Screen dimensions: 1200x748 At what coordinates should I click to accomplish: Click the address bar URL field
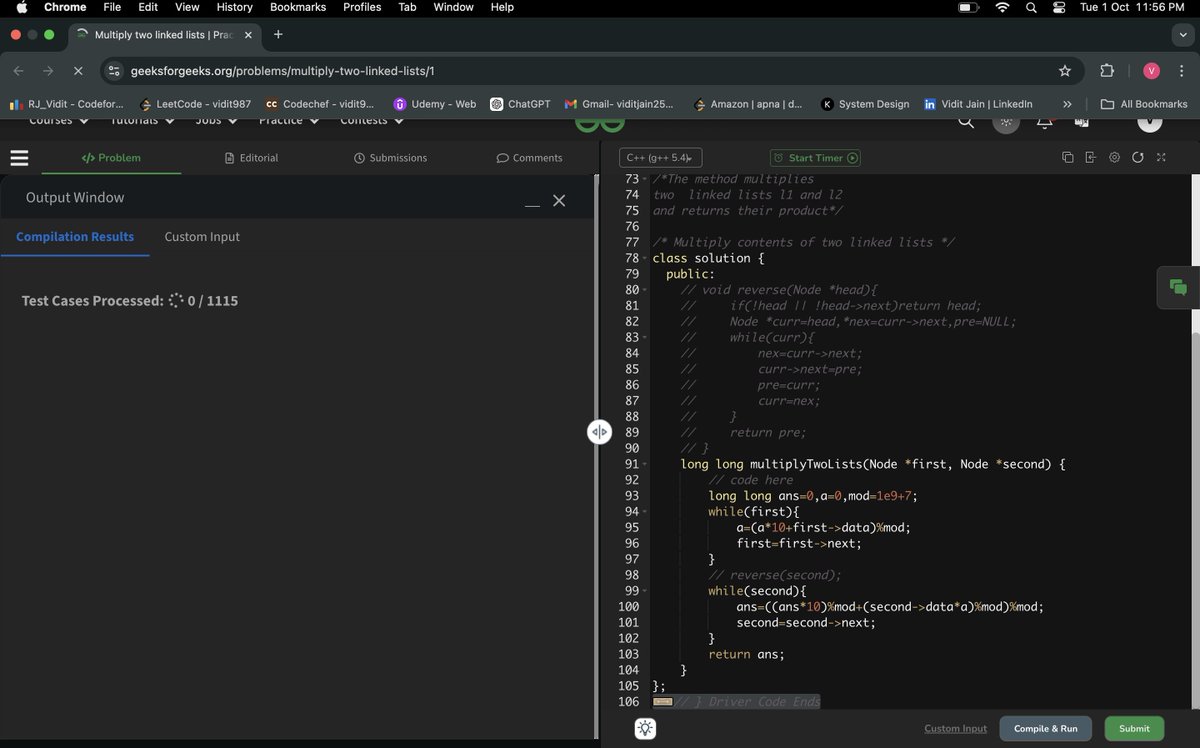click(x=590, y=71)
